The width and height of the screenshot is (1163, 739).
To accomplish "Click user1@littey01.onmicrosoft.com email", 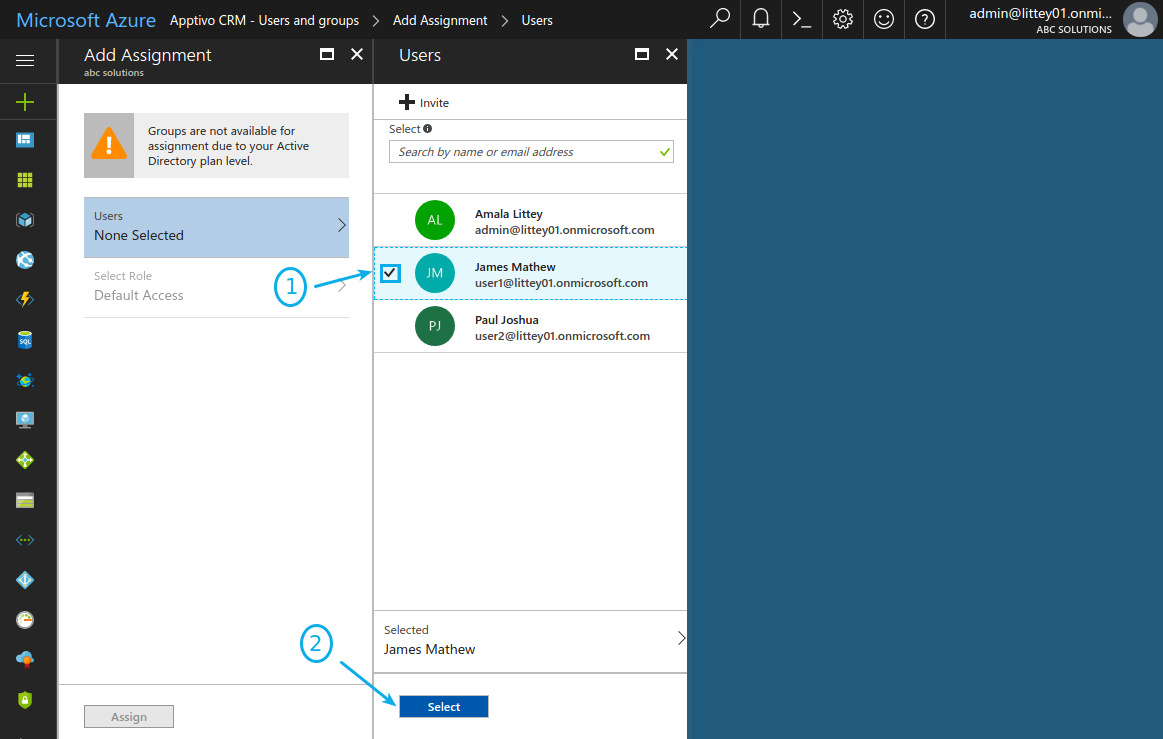I will 561,283.
